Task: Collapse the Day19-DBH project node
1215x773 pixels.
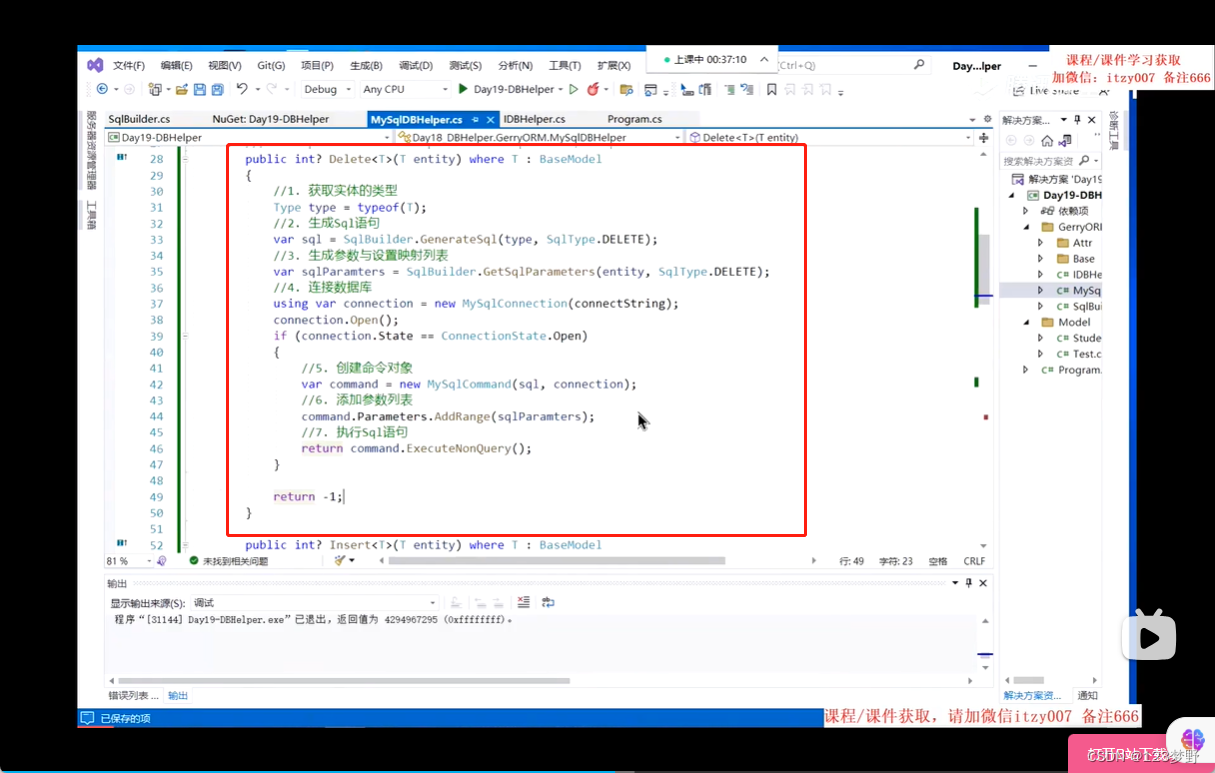Action: click(x=1011, y=195)
